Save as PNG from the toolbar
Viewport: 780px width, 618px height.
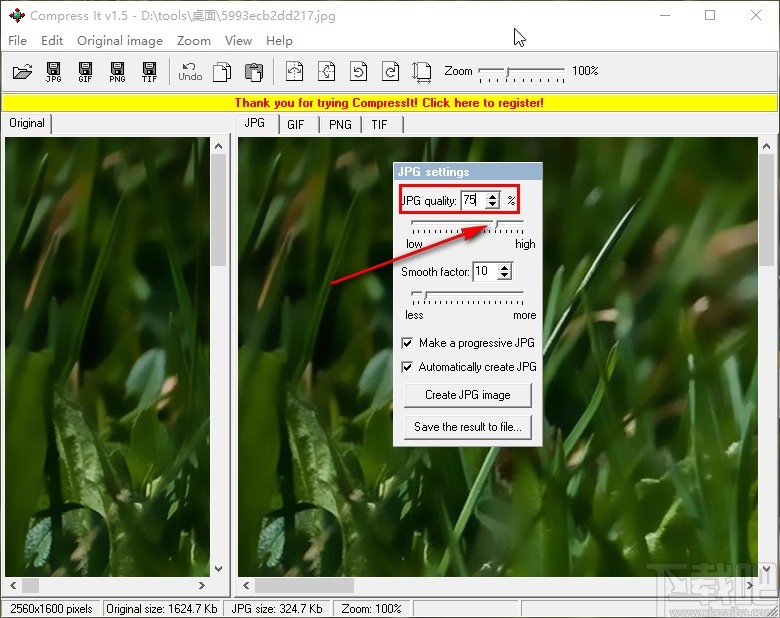pos(117,72)
